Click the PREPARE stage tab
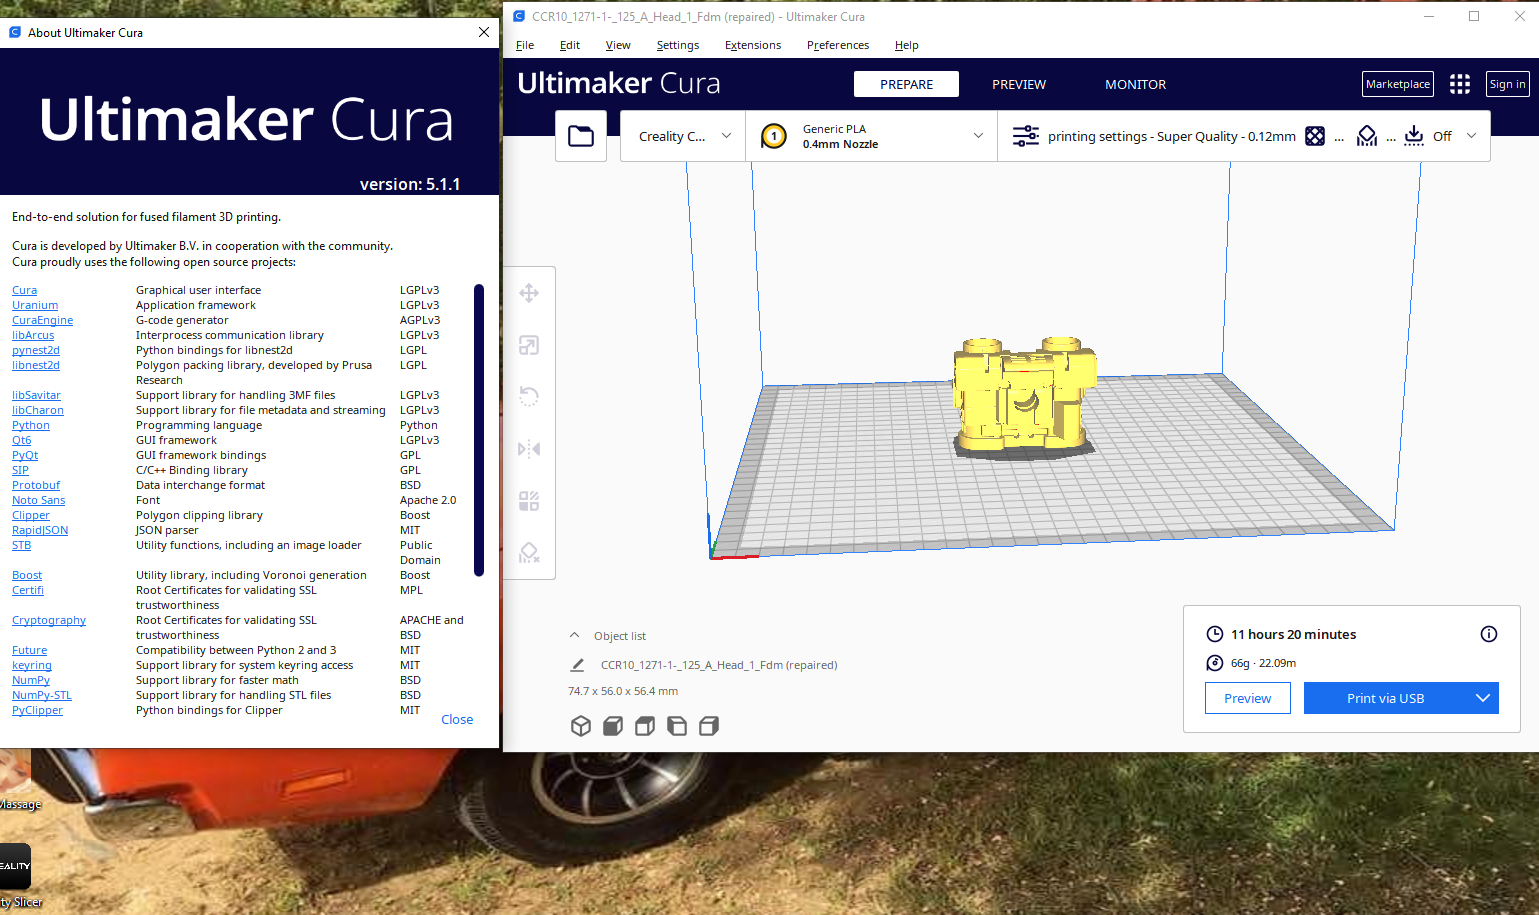The width and height of the screenshot is (1539, 915). [906, 84]
